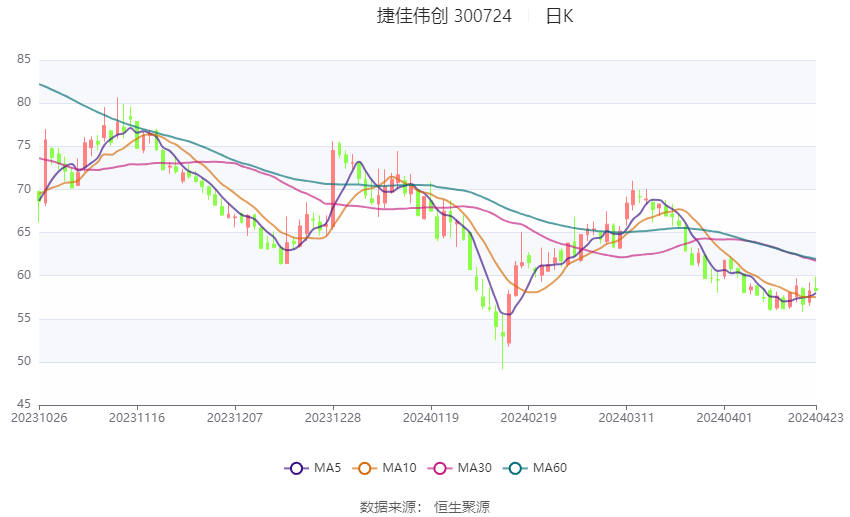This screenshot has height=517, width=850.
Task: Click the y-axis value 50
Action: [x=24, y=361]
